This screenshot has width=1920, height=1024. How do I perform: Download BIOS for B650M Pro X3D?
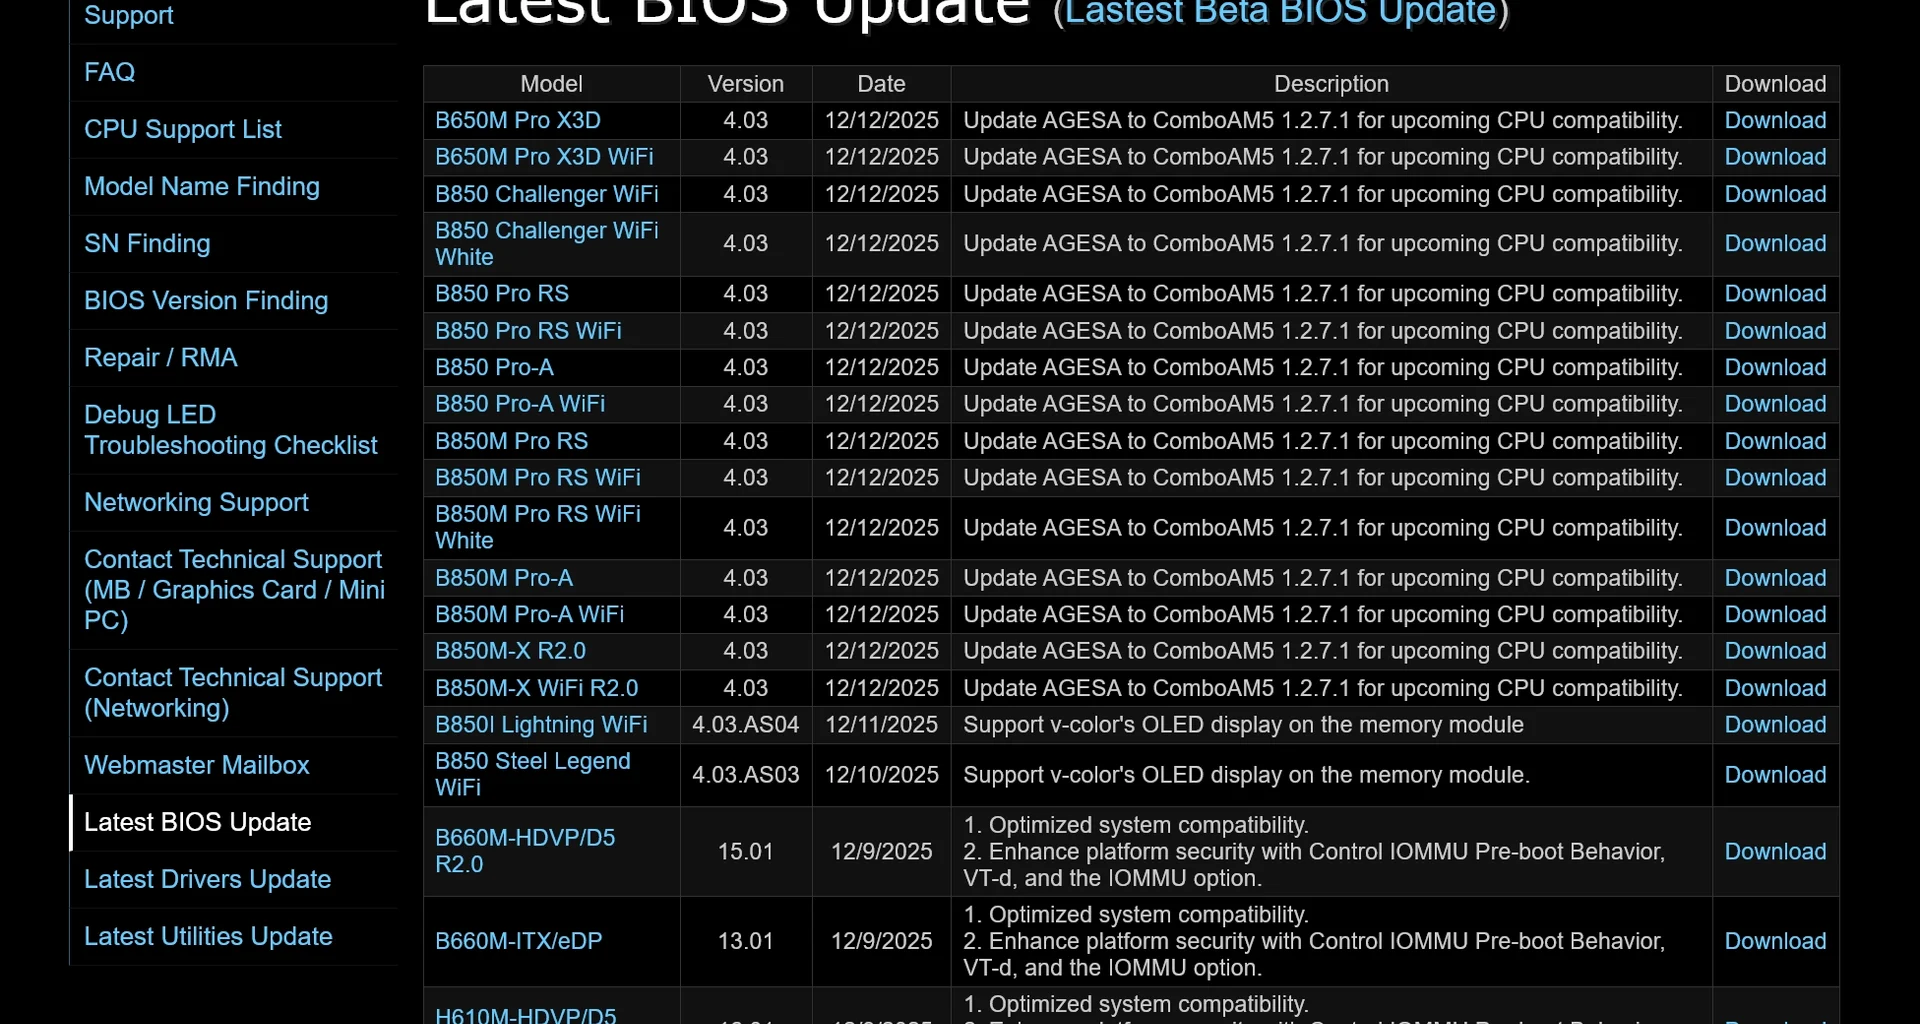pyautogui.click(x=1775, y=120)
